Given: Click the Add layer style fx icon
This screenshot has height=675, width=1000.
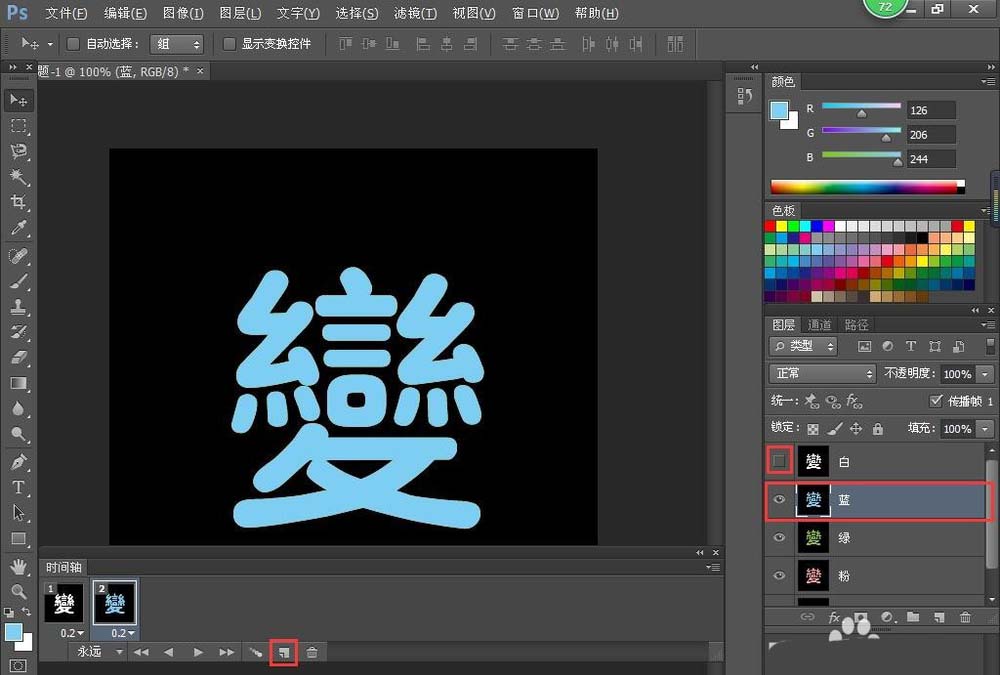Looking at the screenshot, I should (x=834, y=617).
